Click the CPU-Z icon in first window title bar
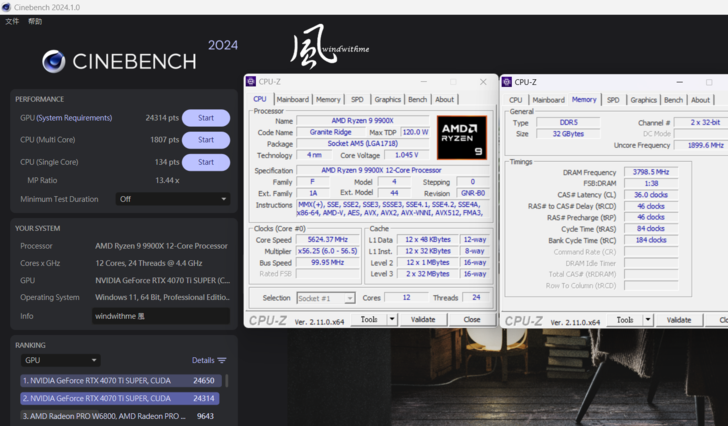The image size is (728, 426). [252, 82]
